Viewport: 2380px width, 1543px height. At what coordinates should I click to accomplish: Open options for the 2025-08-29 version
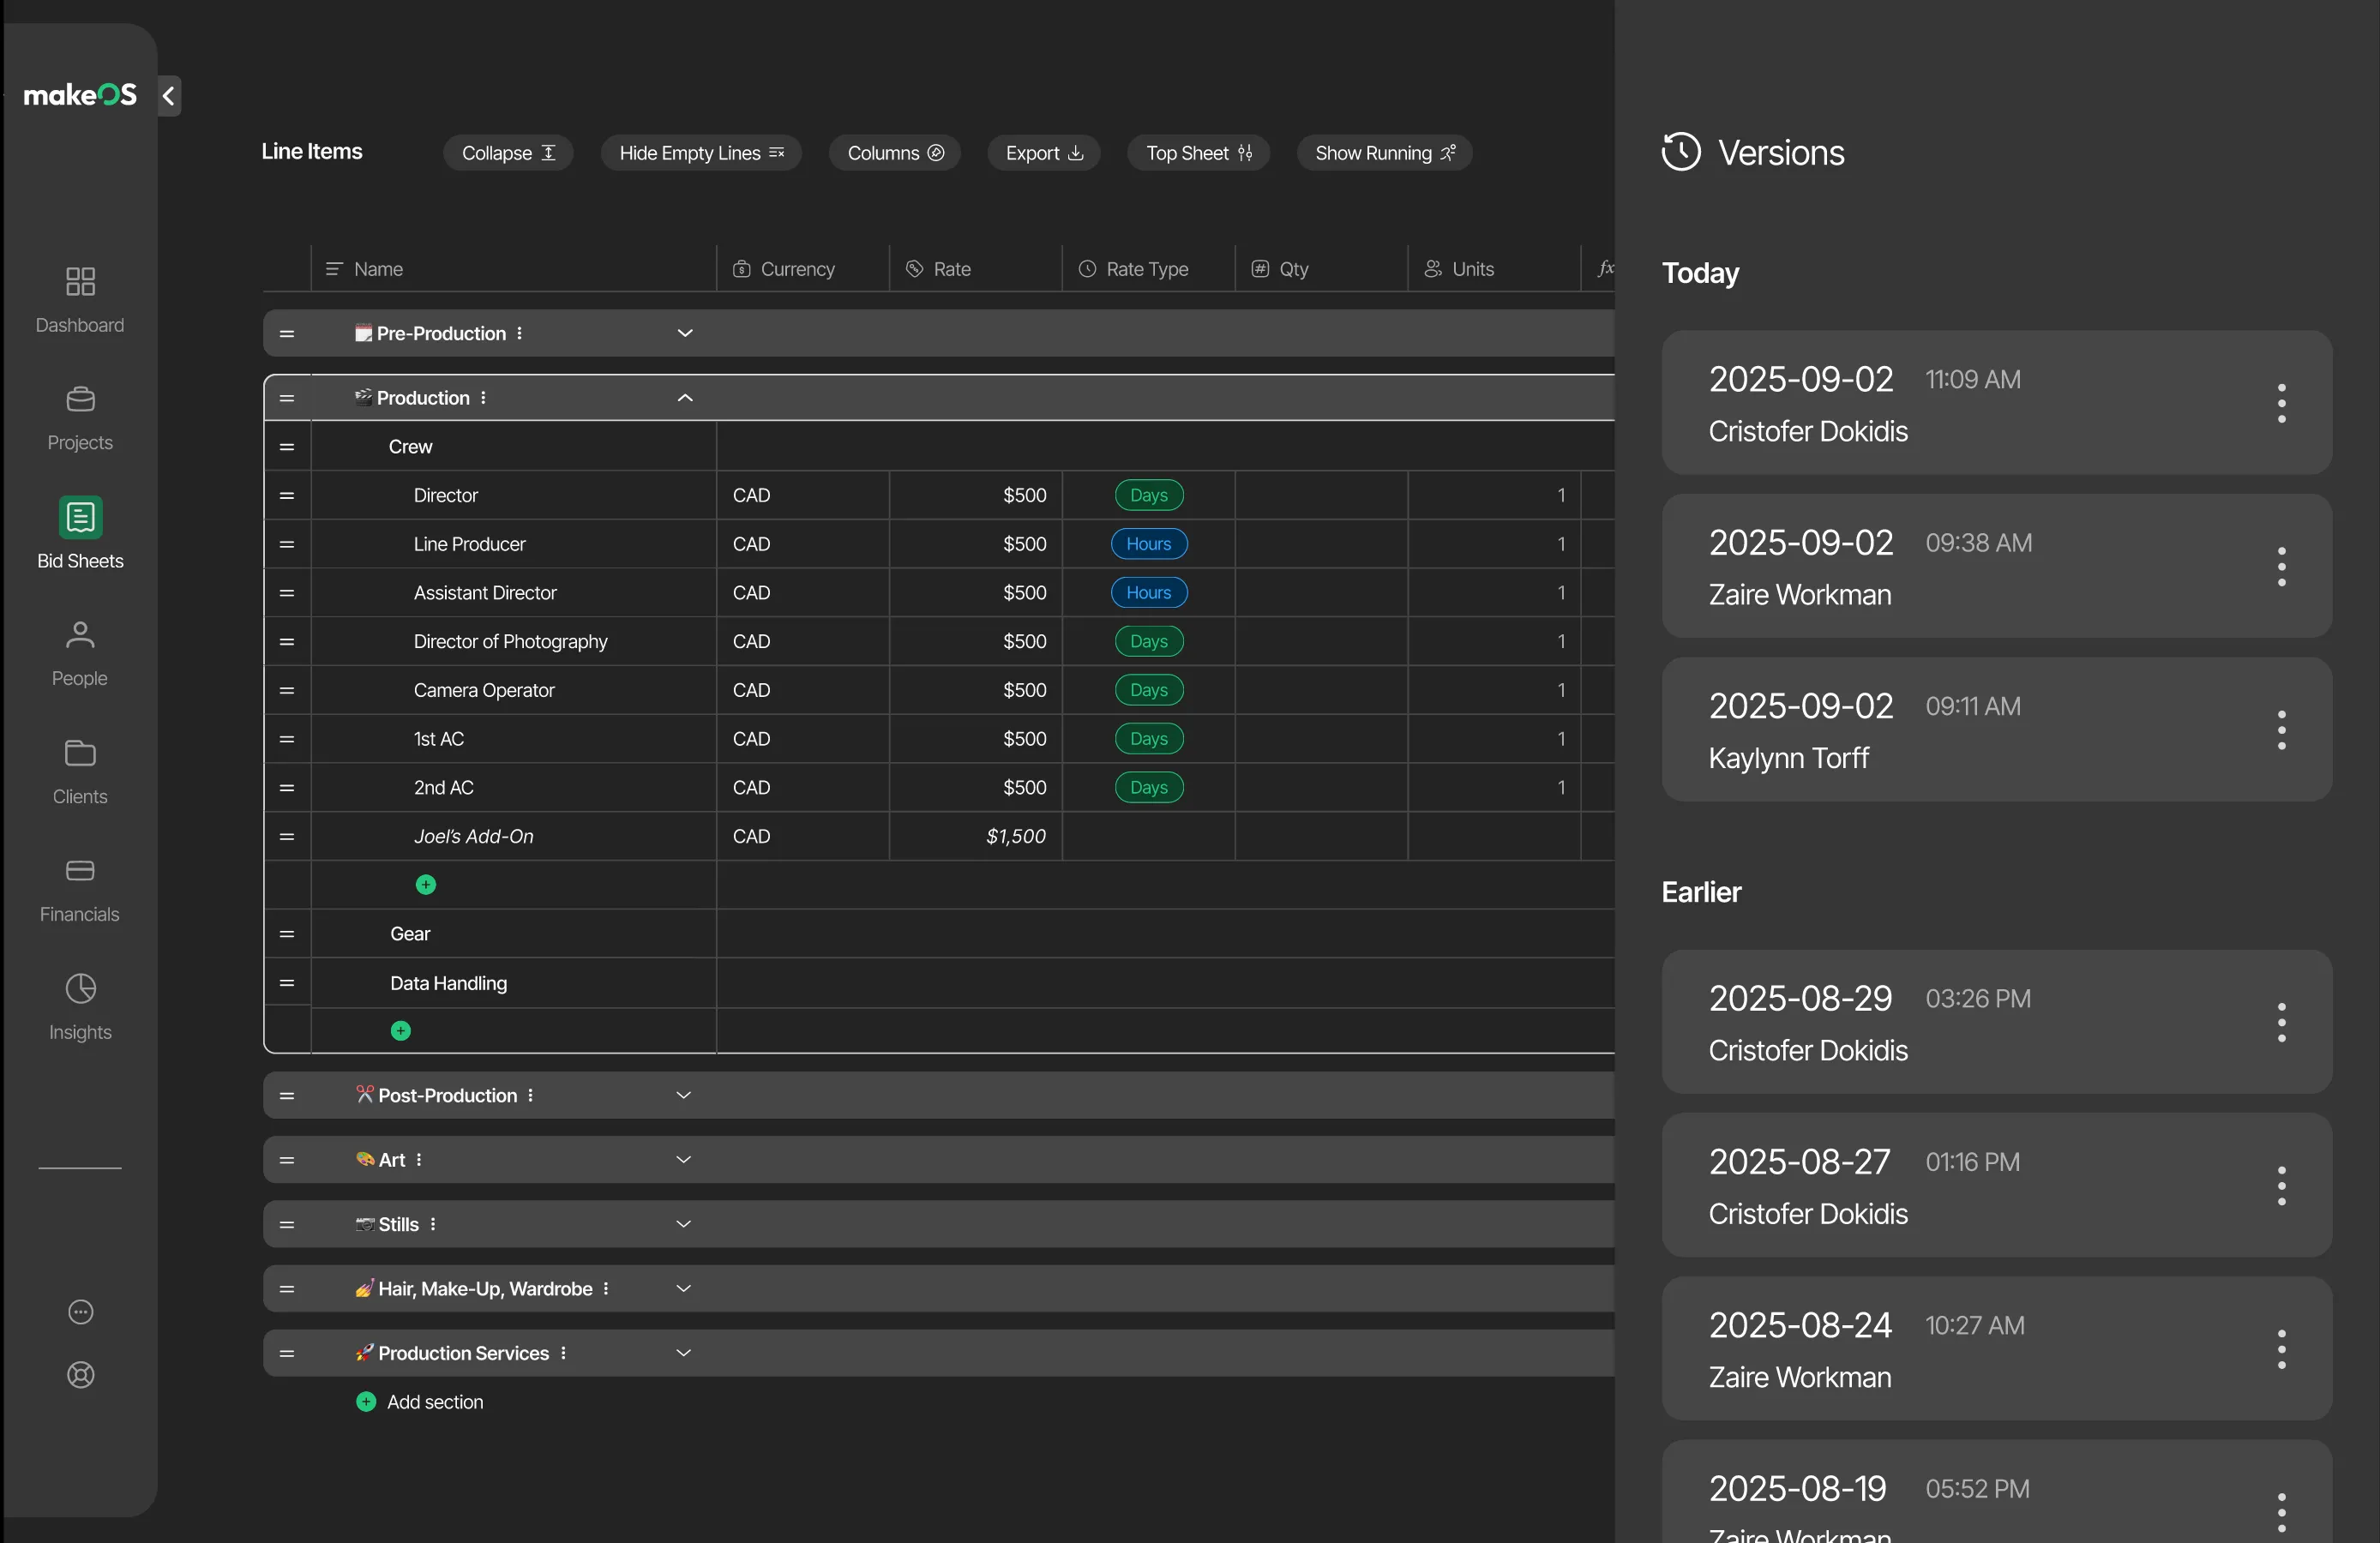click(2281, 1022)
